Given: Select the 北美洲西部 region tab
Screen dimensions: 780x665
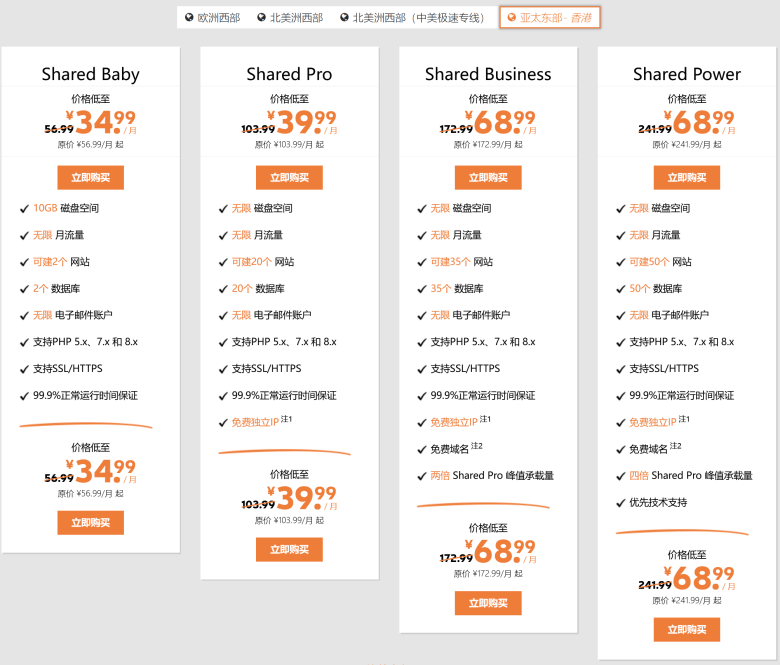Looking at the screenshot, I should (x=290, y=18).
